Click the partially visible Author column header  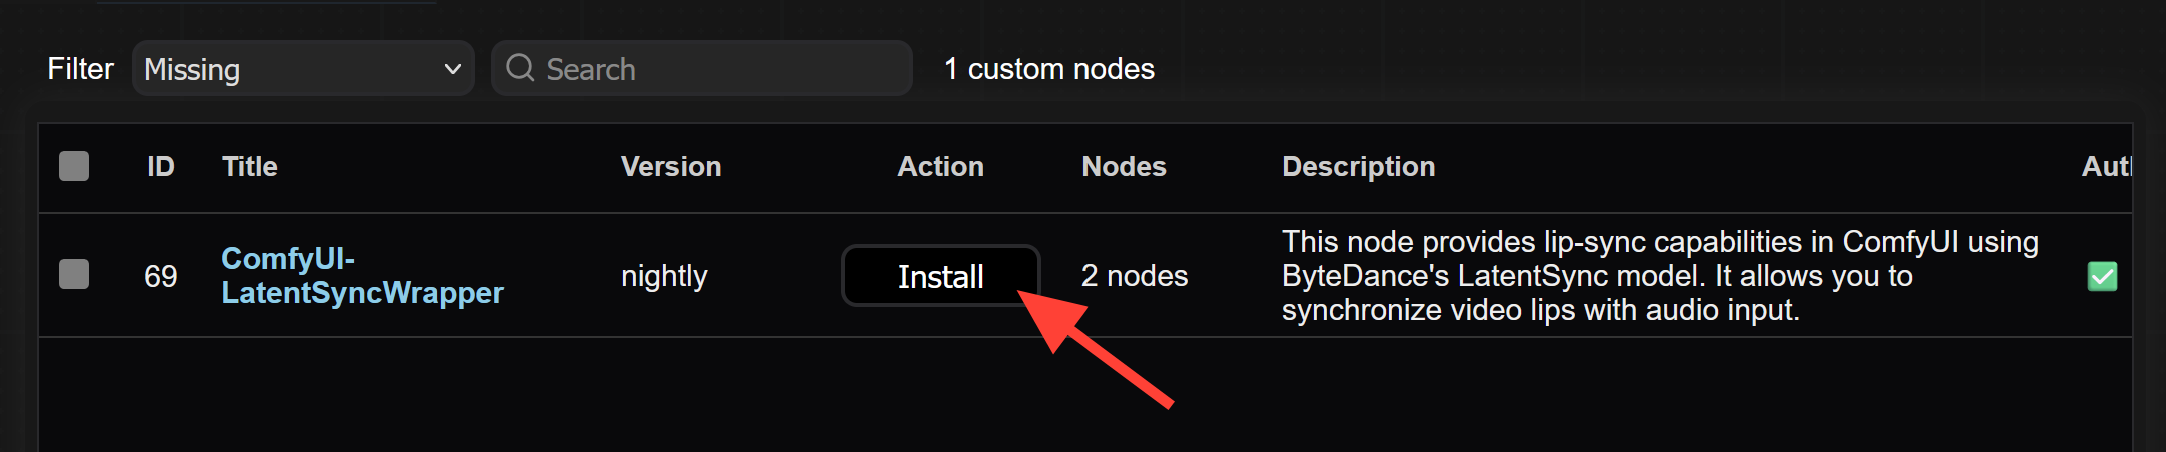[x=2106, y=166]
